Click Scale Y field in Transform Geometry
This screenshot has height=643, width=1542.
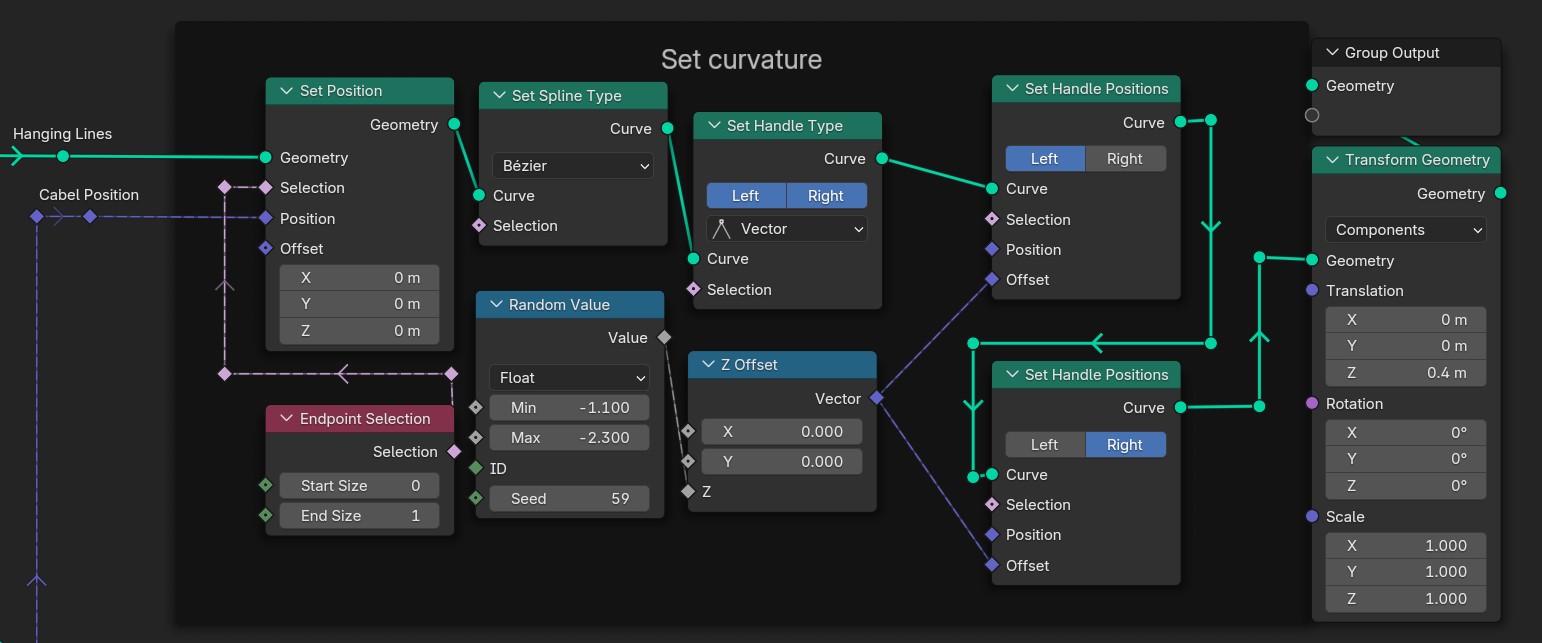click(x=1405, y=572)
